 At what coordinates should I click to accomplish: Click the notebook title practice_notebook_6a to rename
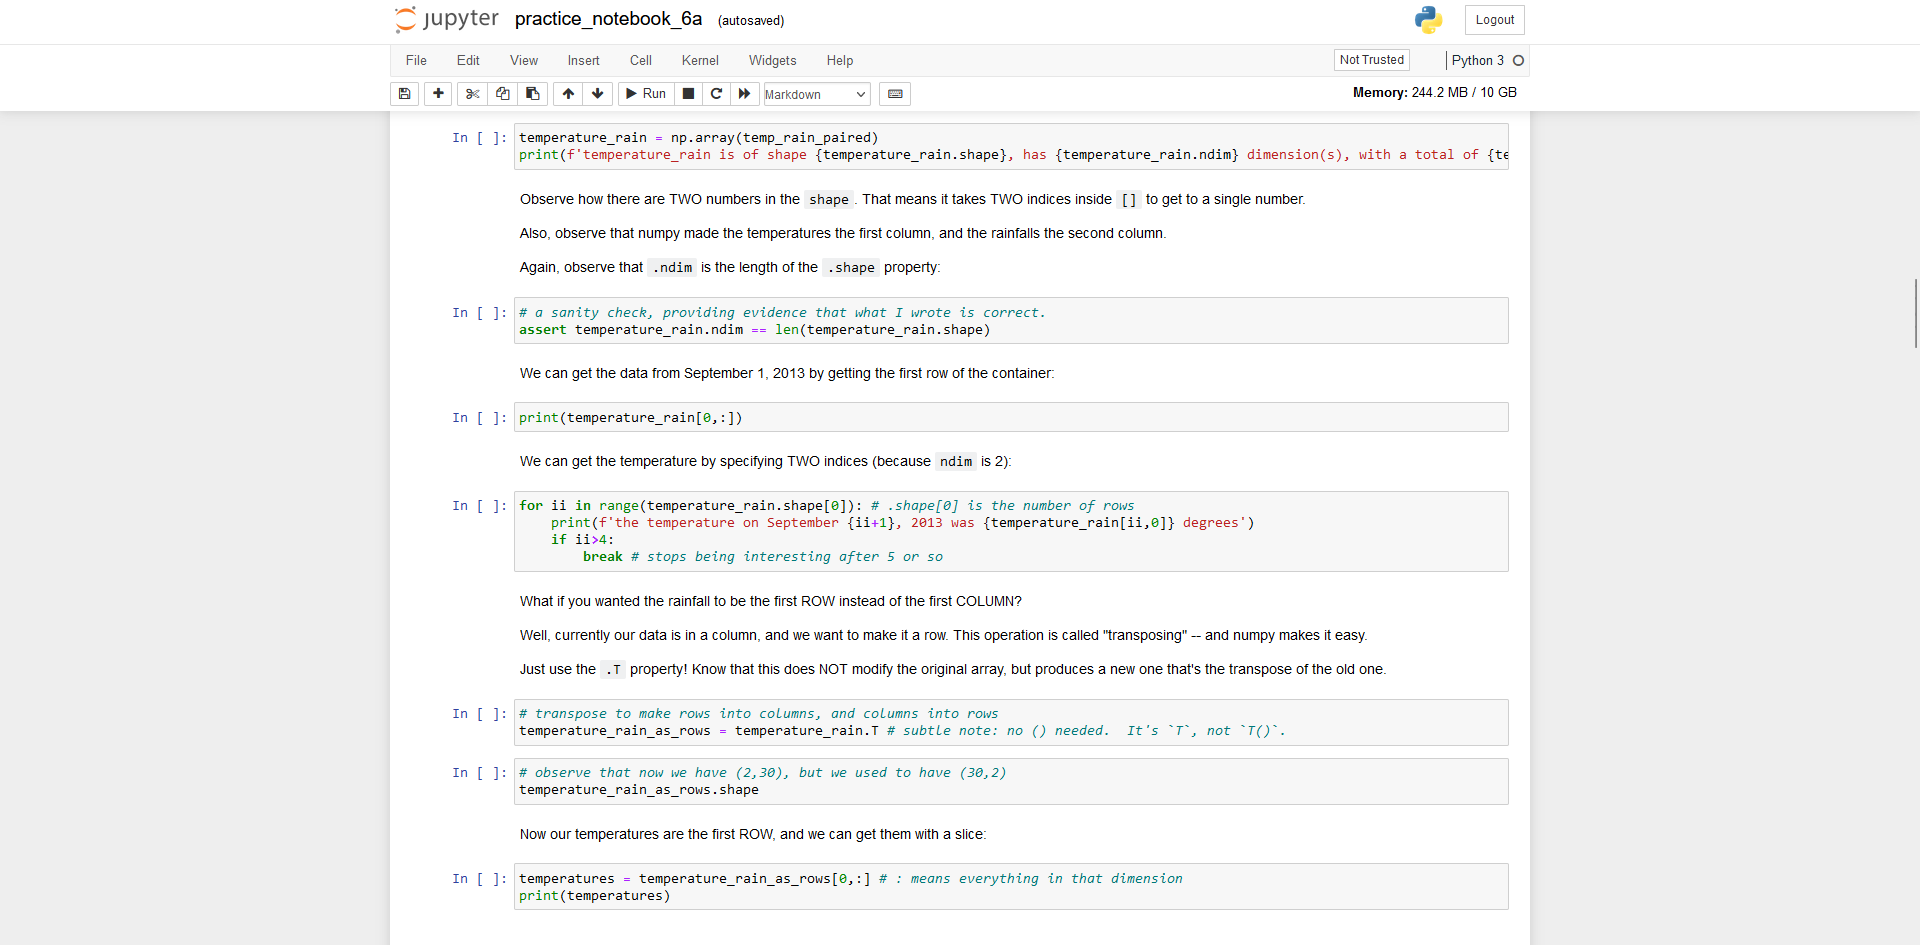click(607, 19)
